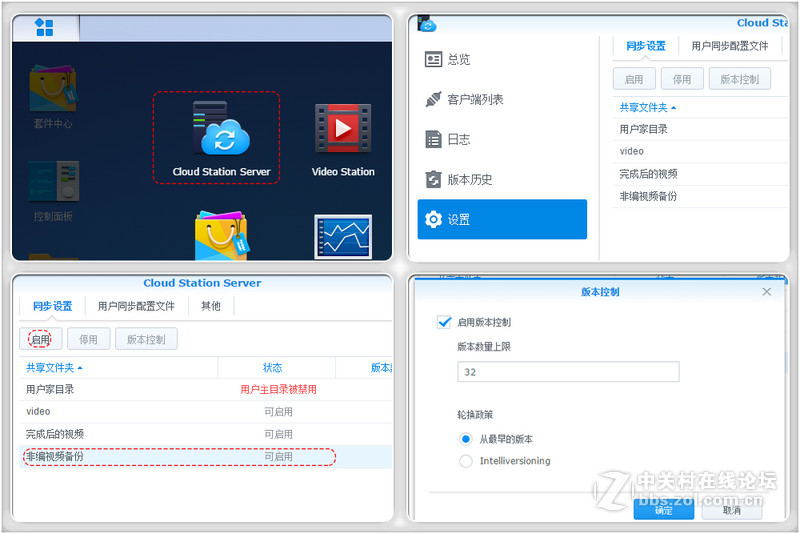This screenshot has width=800, height=534.
Task: Click 确定 confirm button in dialog
Action: pyautogui.click(x=664, y=510)
